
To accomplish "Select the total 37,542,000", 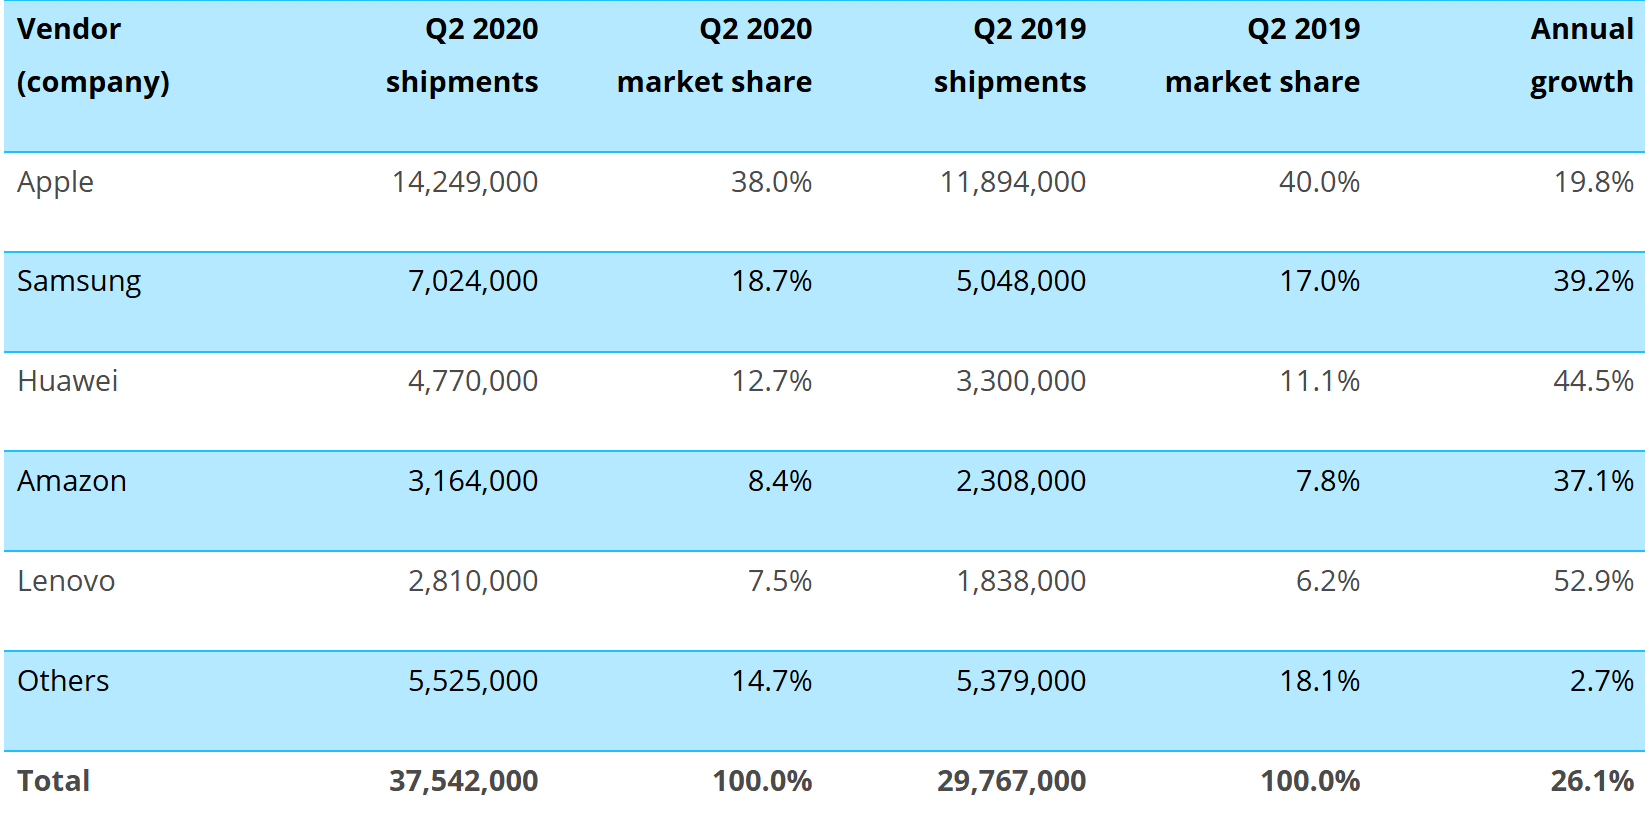I will tap(464, 781).
